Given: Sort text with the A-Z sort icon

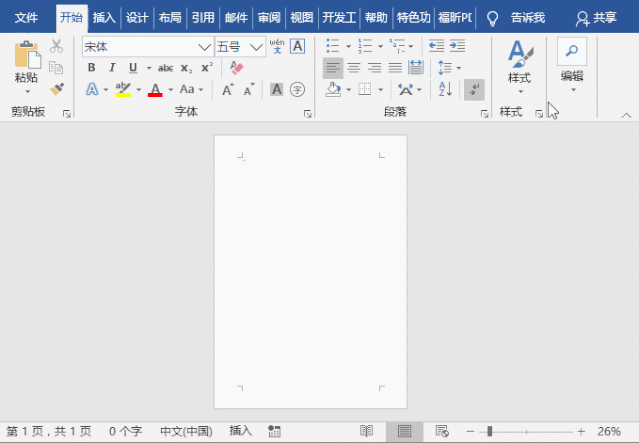Looking at the screenshot, I should (x=445, y=89).
